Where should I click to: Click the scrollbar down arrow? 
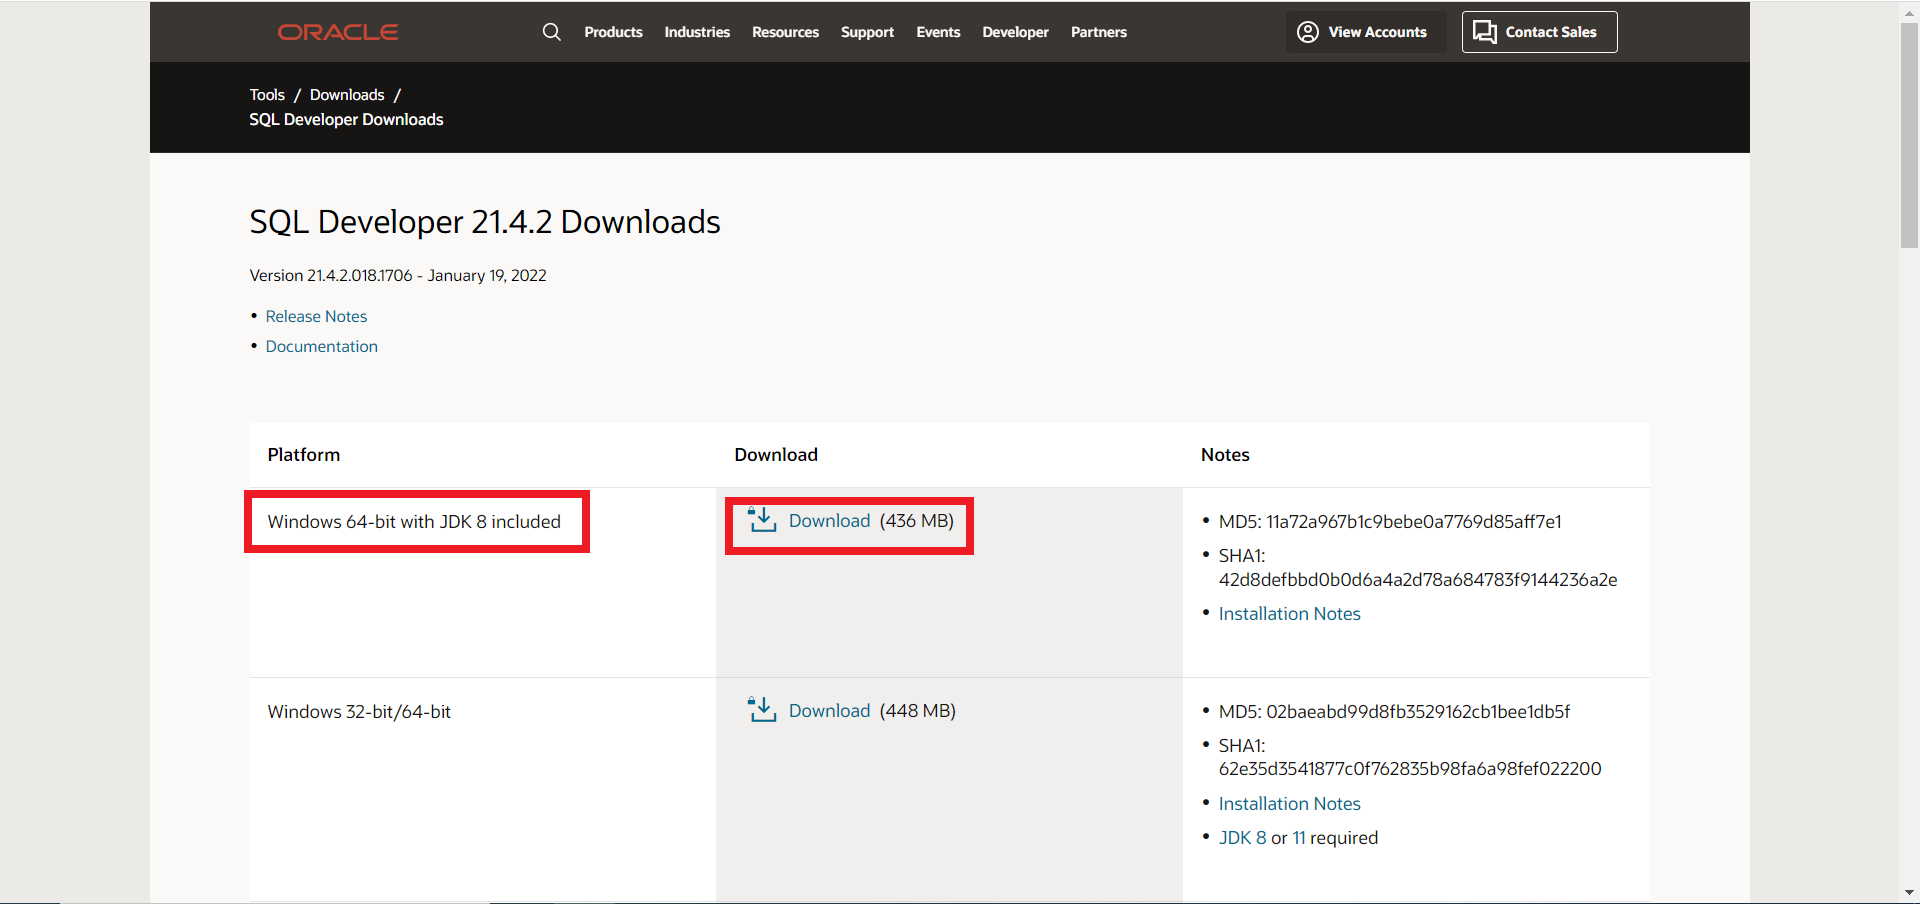pos(1909,893)
